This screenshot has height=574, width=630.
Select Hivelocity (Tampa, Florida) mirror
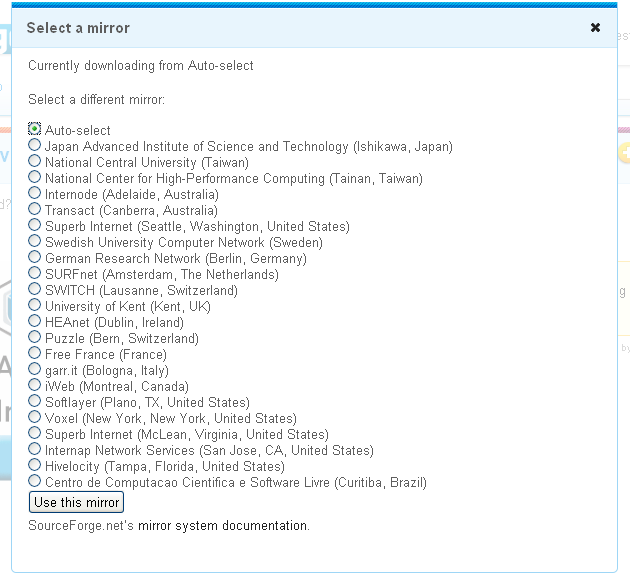point(35,466)
